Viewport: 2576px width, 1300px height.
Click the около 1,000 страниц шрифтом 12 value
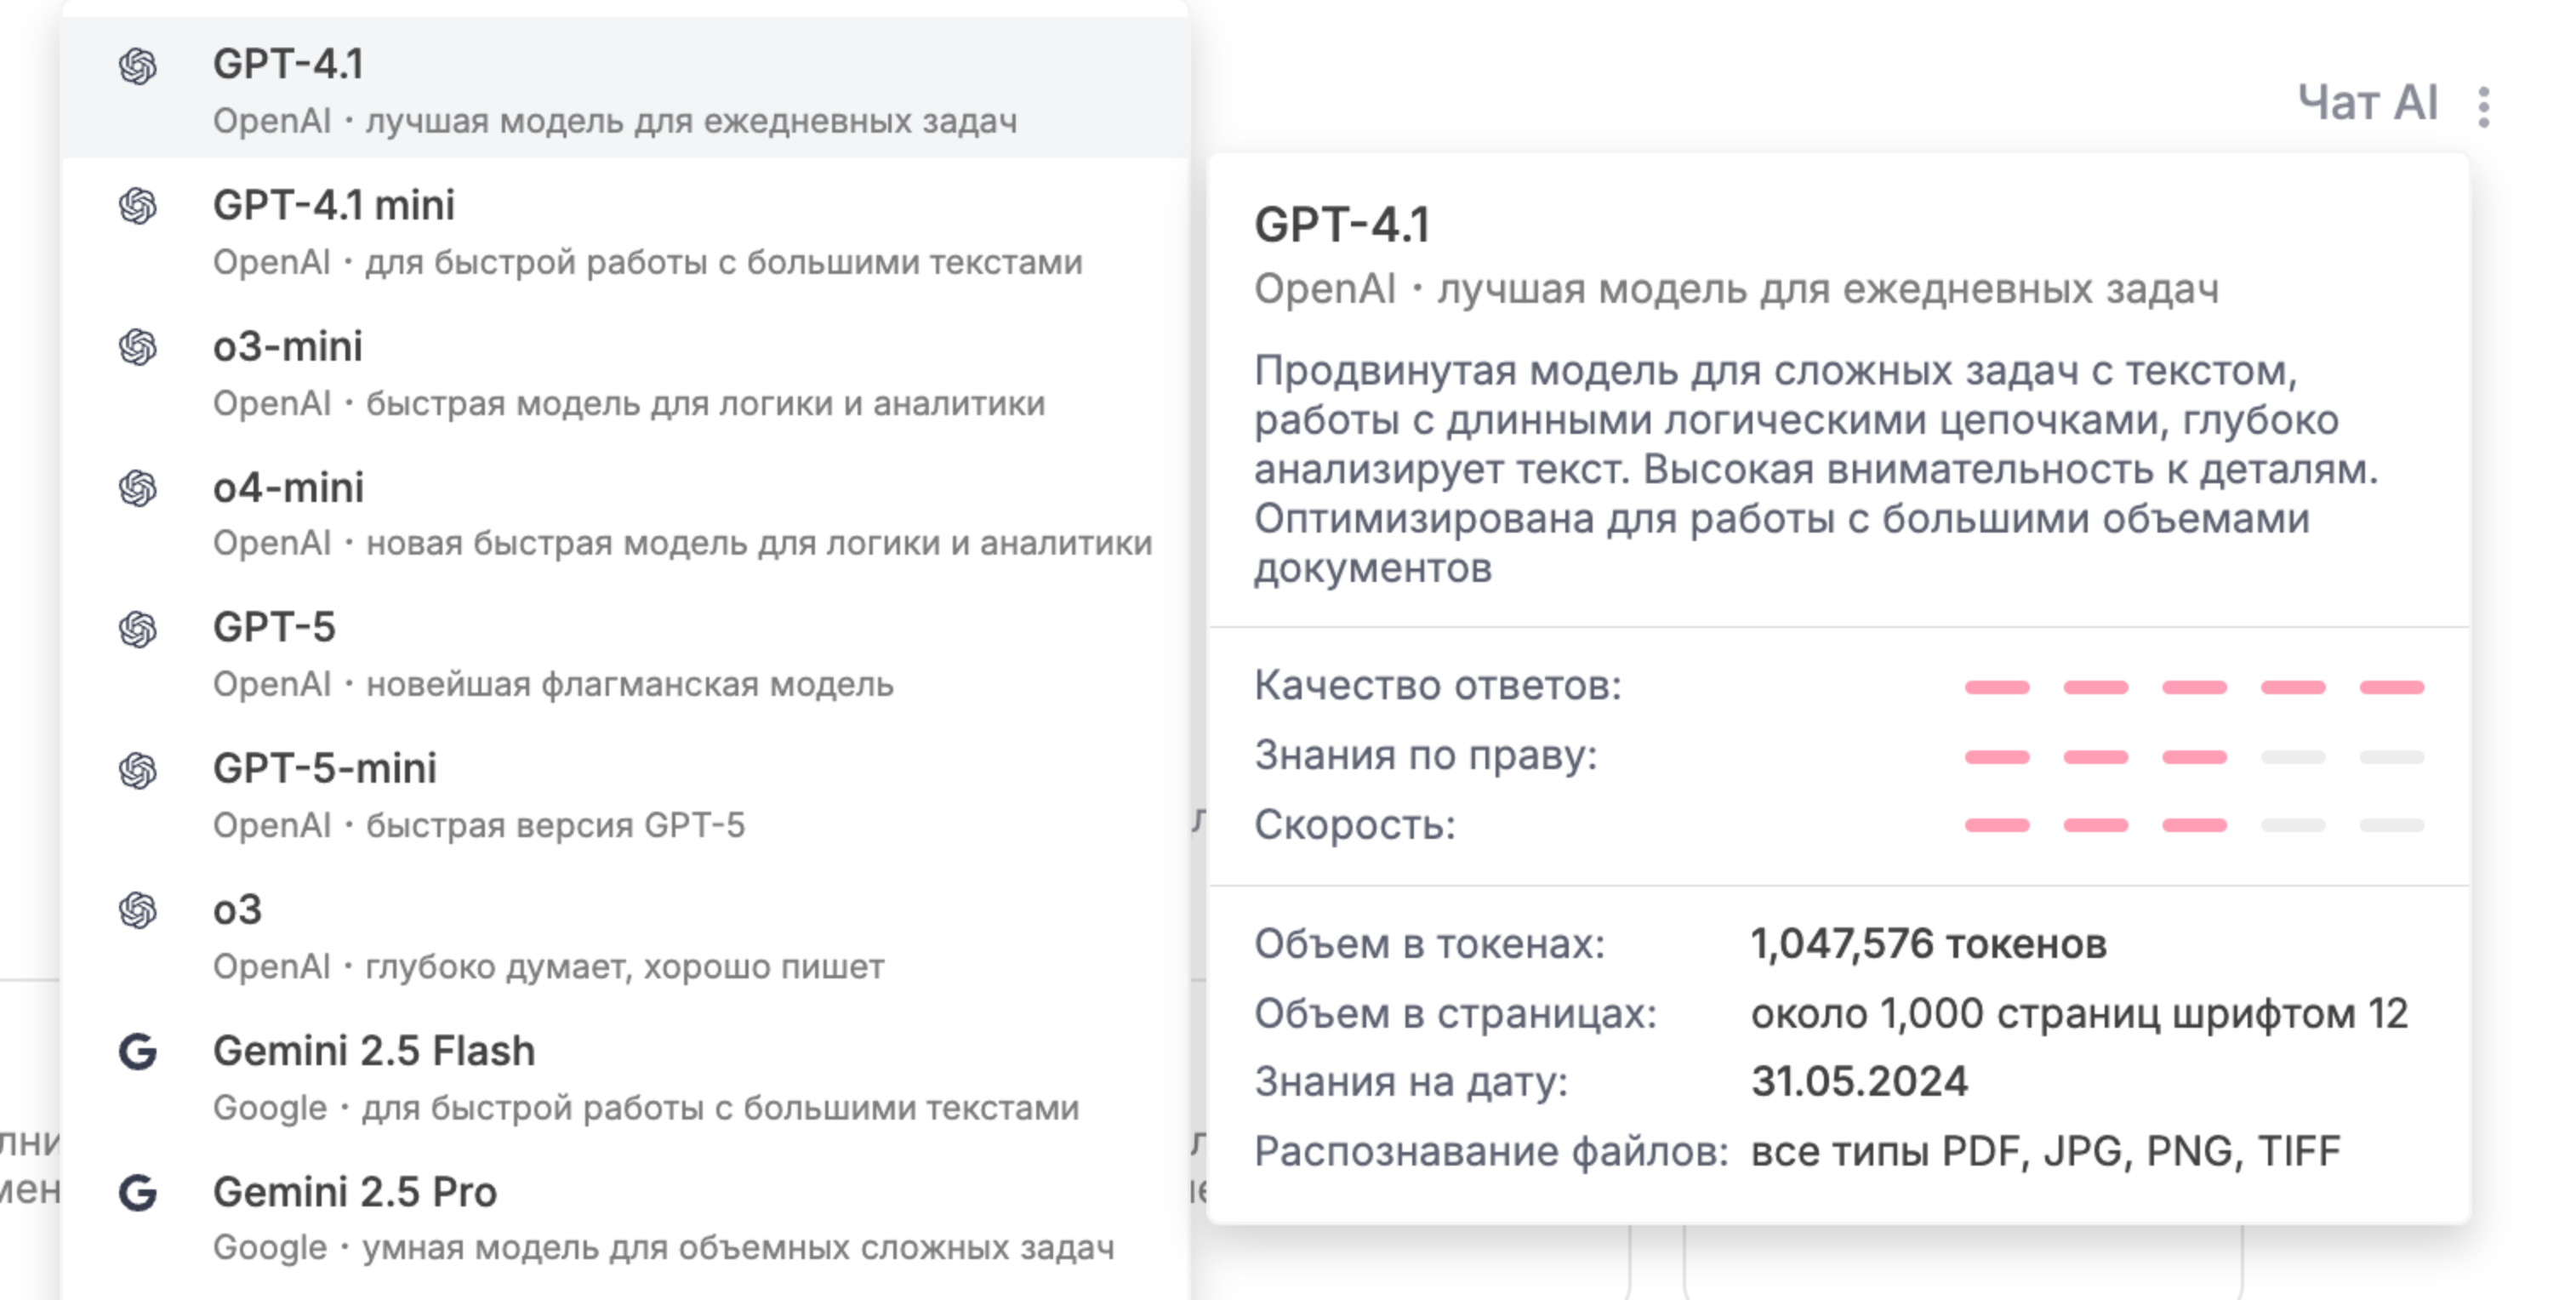[2079, 1014]
